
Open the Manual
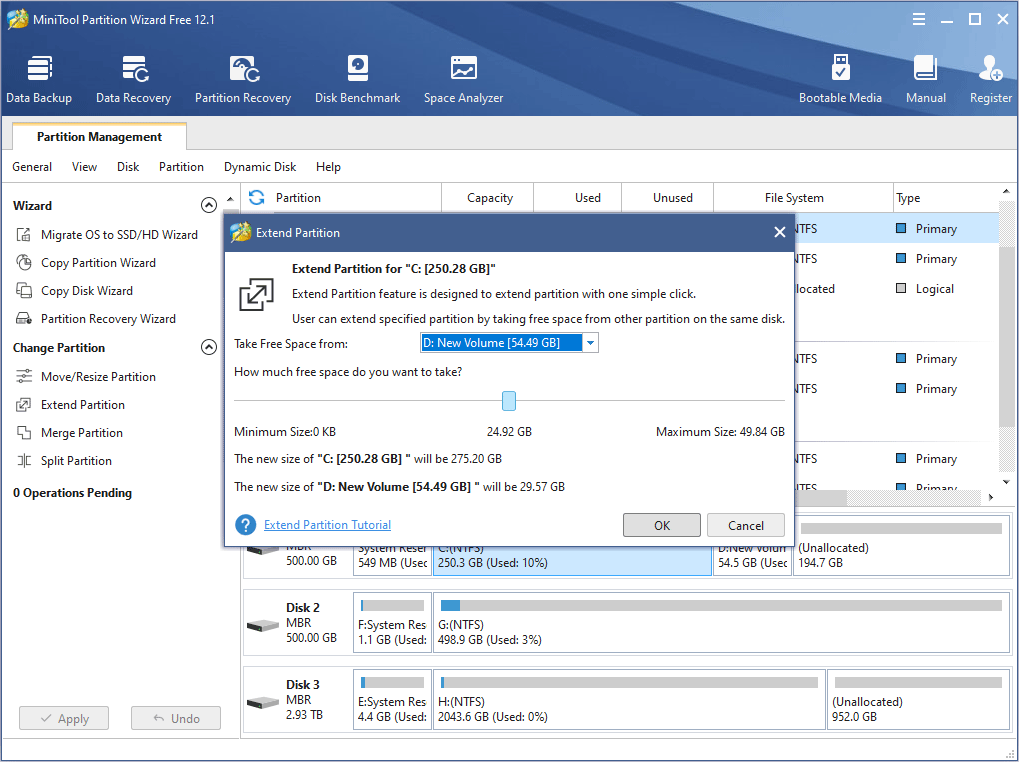pyautogui.click(x=925, y=79)
